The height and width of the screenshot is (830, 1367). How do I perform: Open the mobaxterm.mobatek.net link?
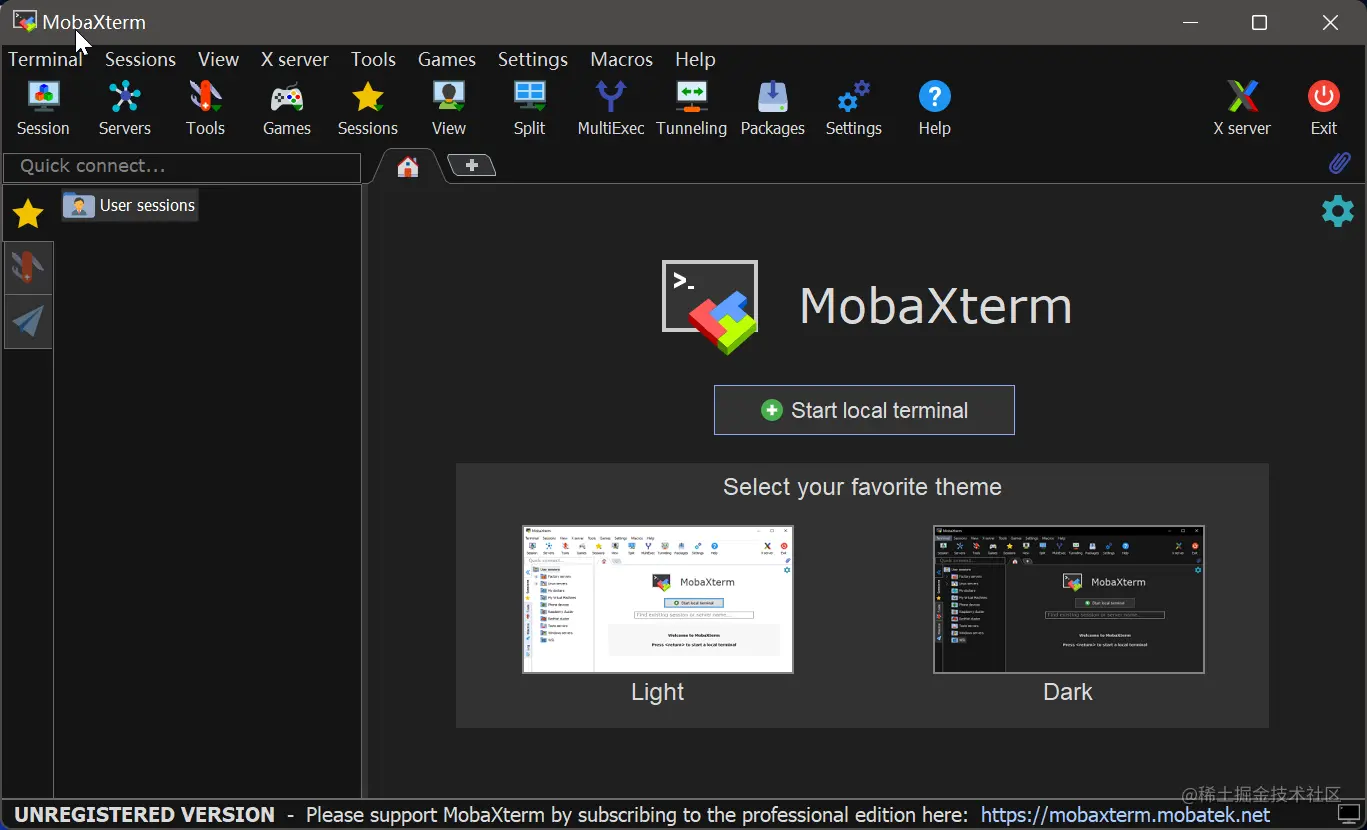point(1125,814)
